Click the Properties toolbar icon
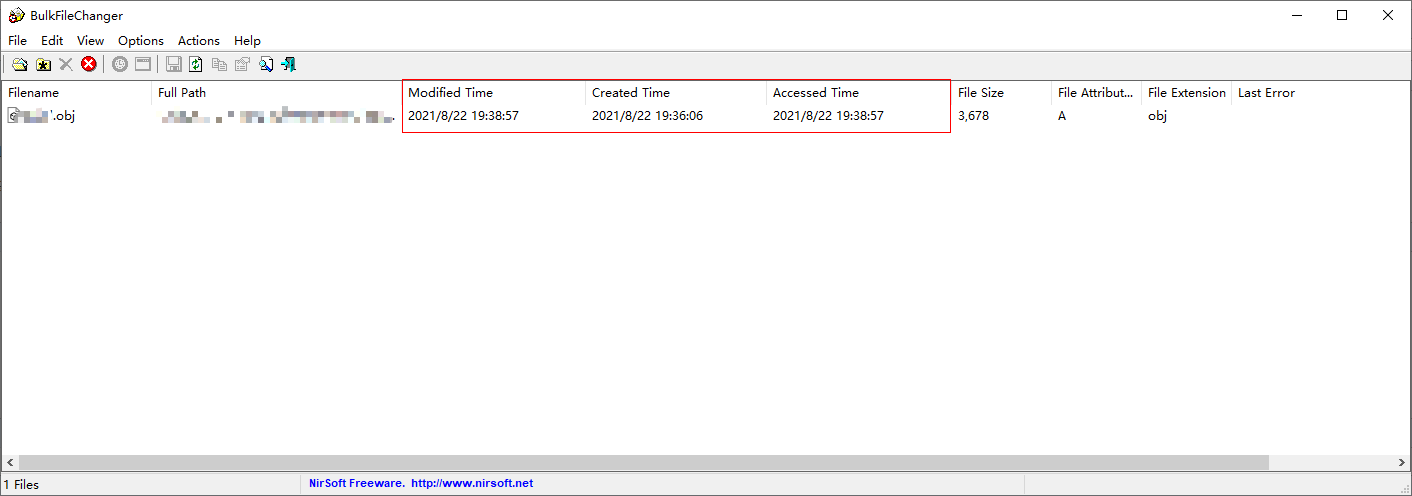The height and width of the screenshot is (496, 1412). pyautogui.click(x=242, y=64)
